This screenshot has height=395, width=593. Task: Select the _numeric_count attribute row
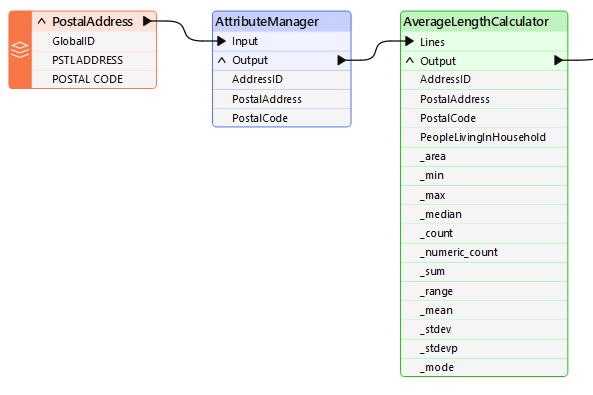click(x=484, y=252)
